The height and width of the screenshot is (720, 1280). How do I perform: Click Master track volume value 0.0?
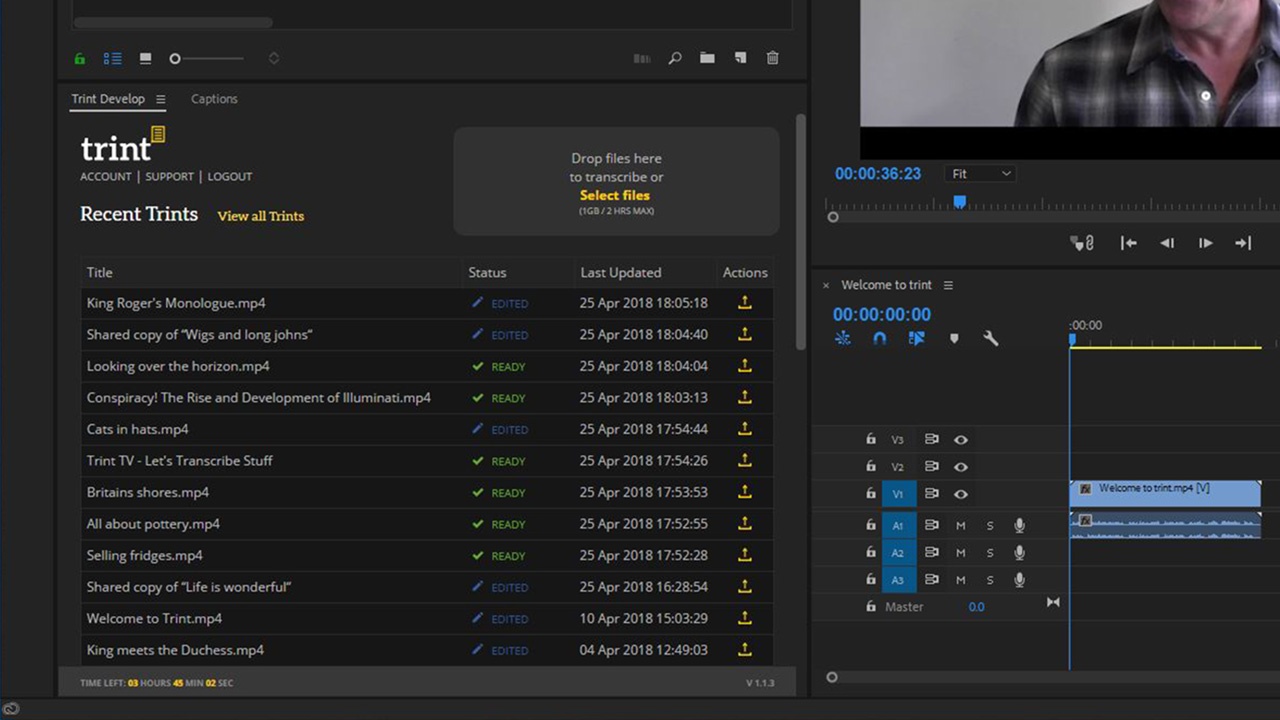point(976,607)
